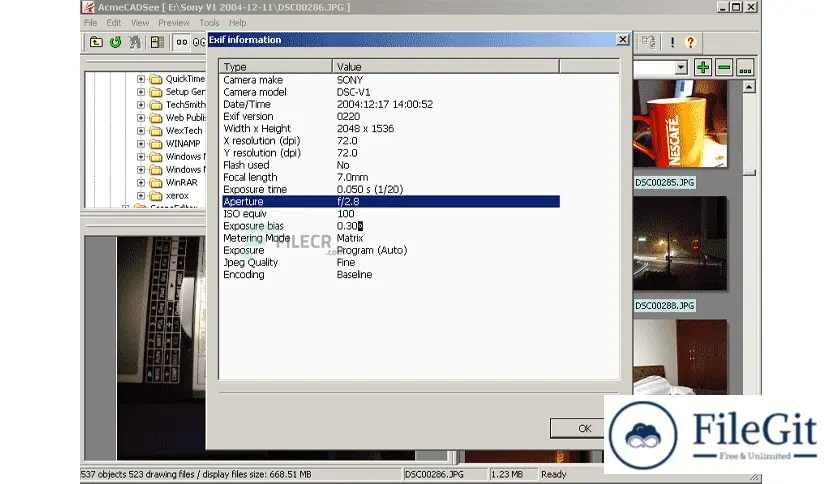Select the Width x Height row
The height and width of the screenshot is (484, 836).
[391, 128]
